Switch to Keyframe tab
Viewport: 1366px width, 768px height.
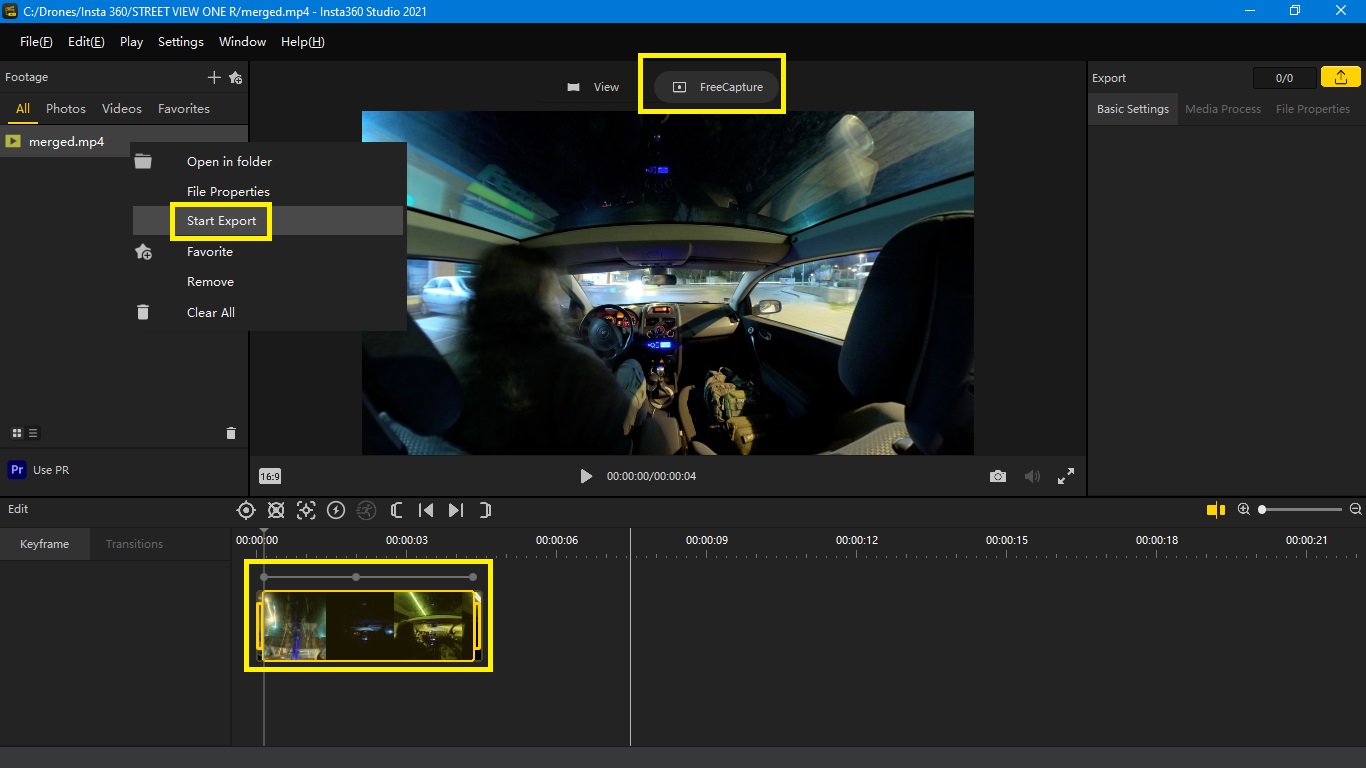point(45,544)
